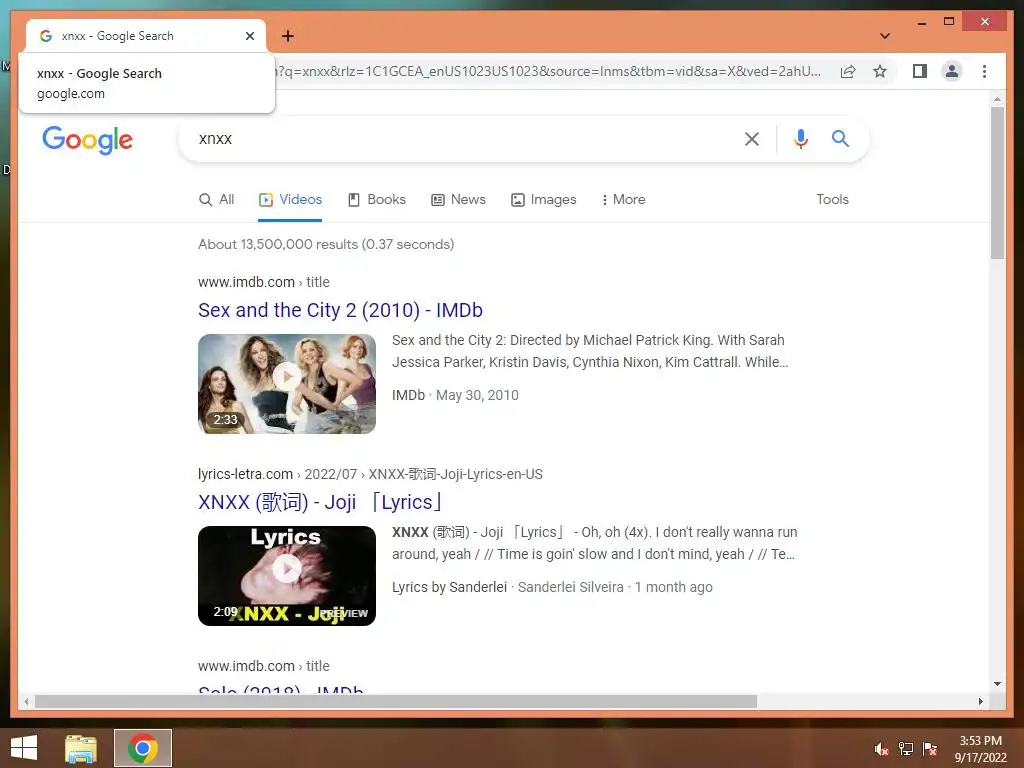Open File Explorer from taskbar
1024x768 pixels.
[81, 748]
